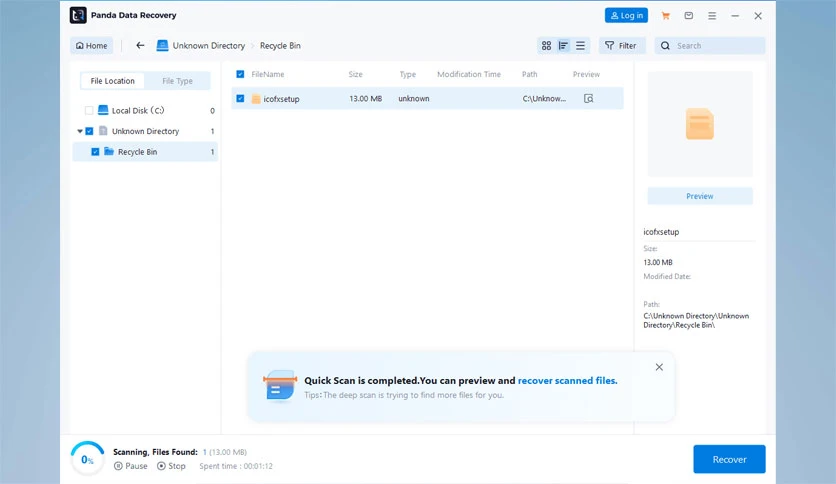Select Local Disk (C:) in the tree
Viewport: 836px width, 484px height.
coord(138,110)
